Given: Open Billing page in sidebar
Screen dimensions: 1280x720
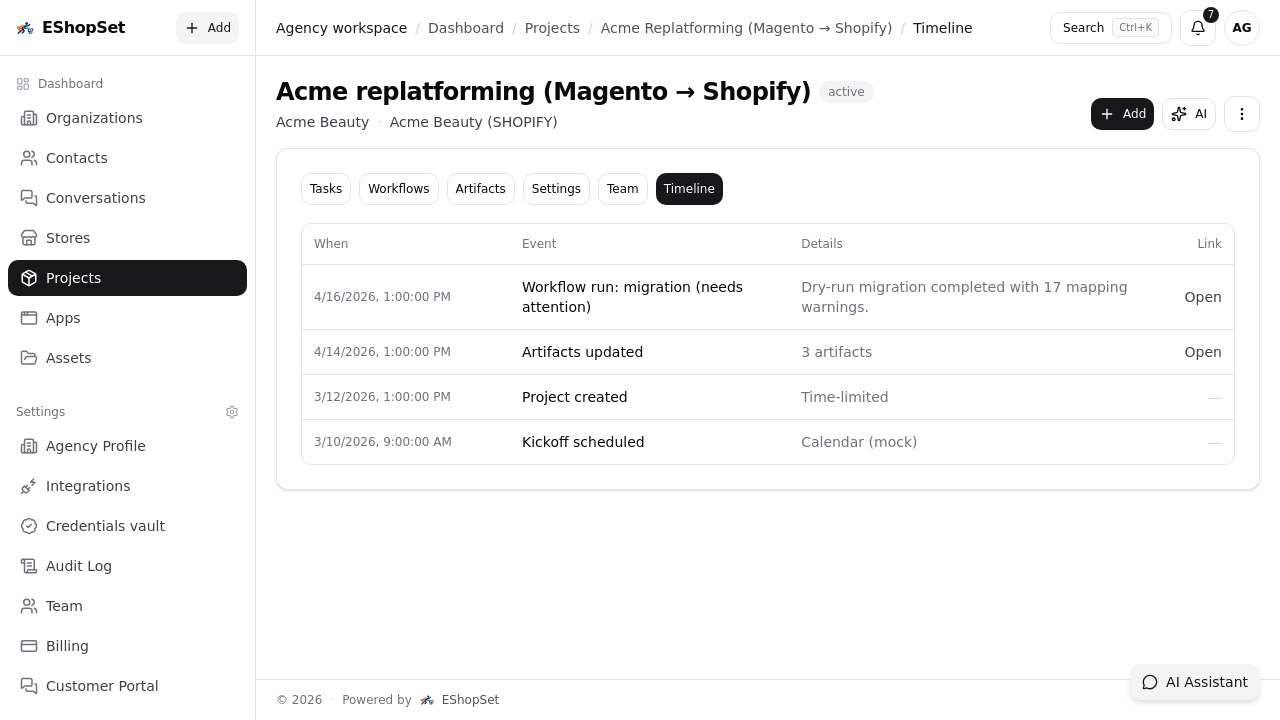Looking at the screenshot, I should 67,646.
